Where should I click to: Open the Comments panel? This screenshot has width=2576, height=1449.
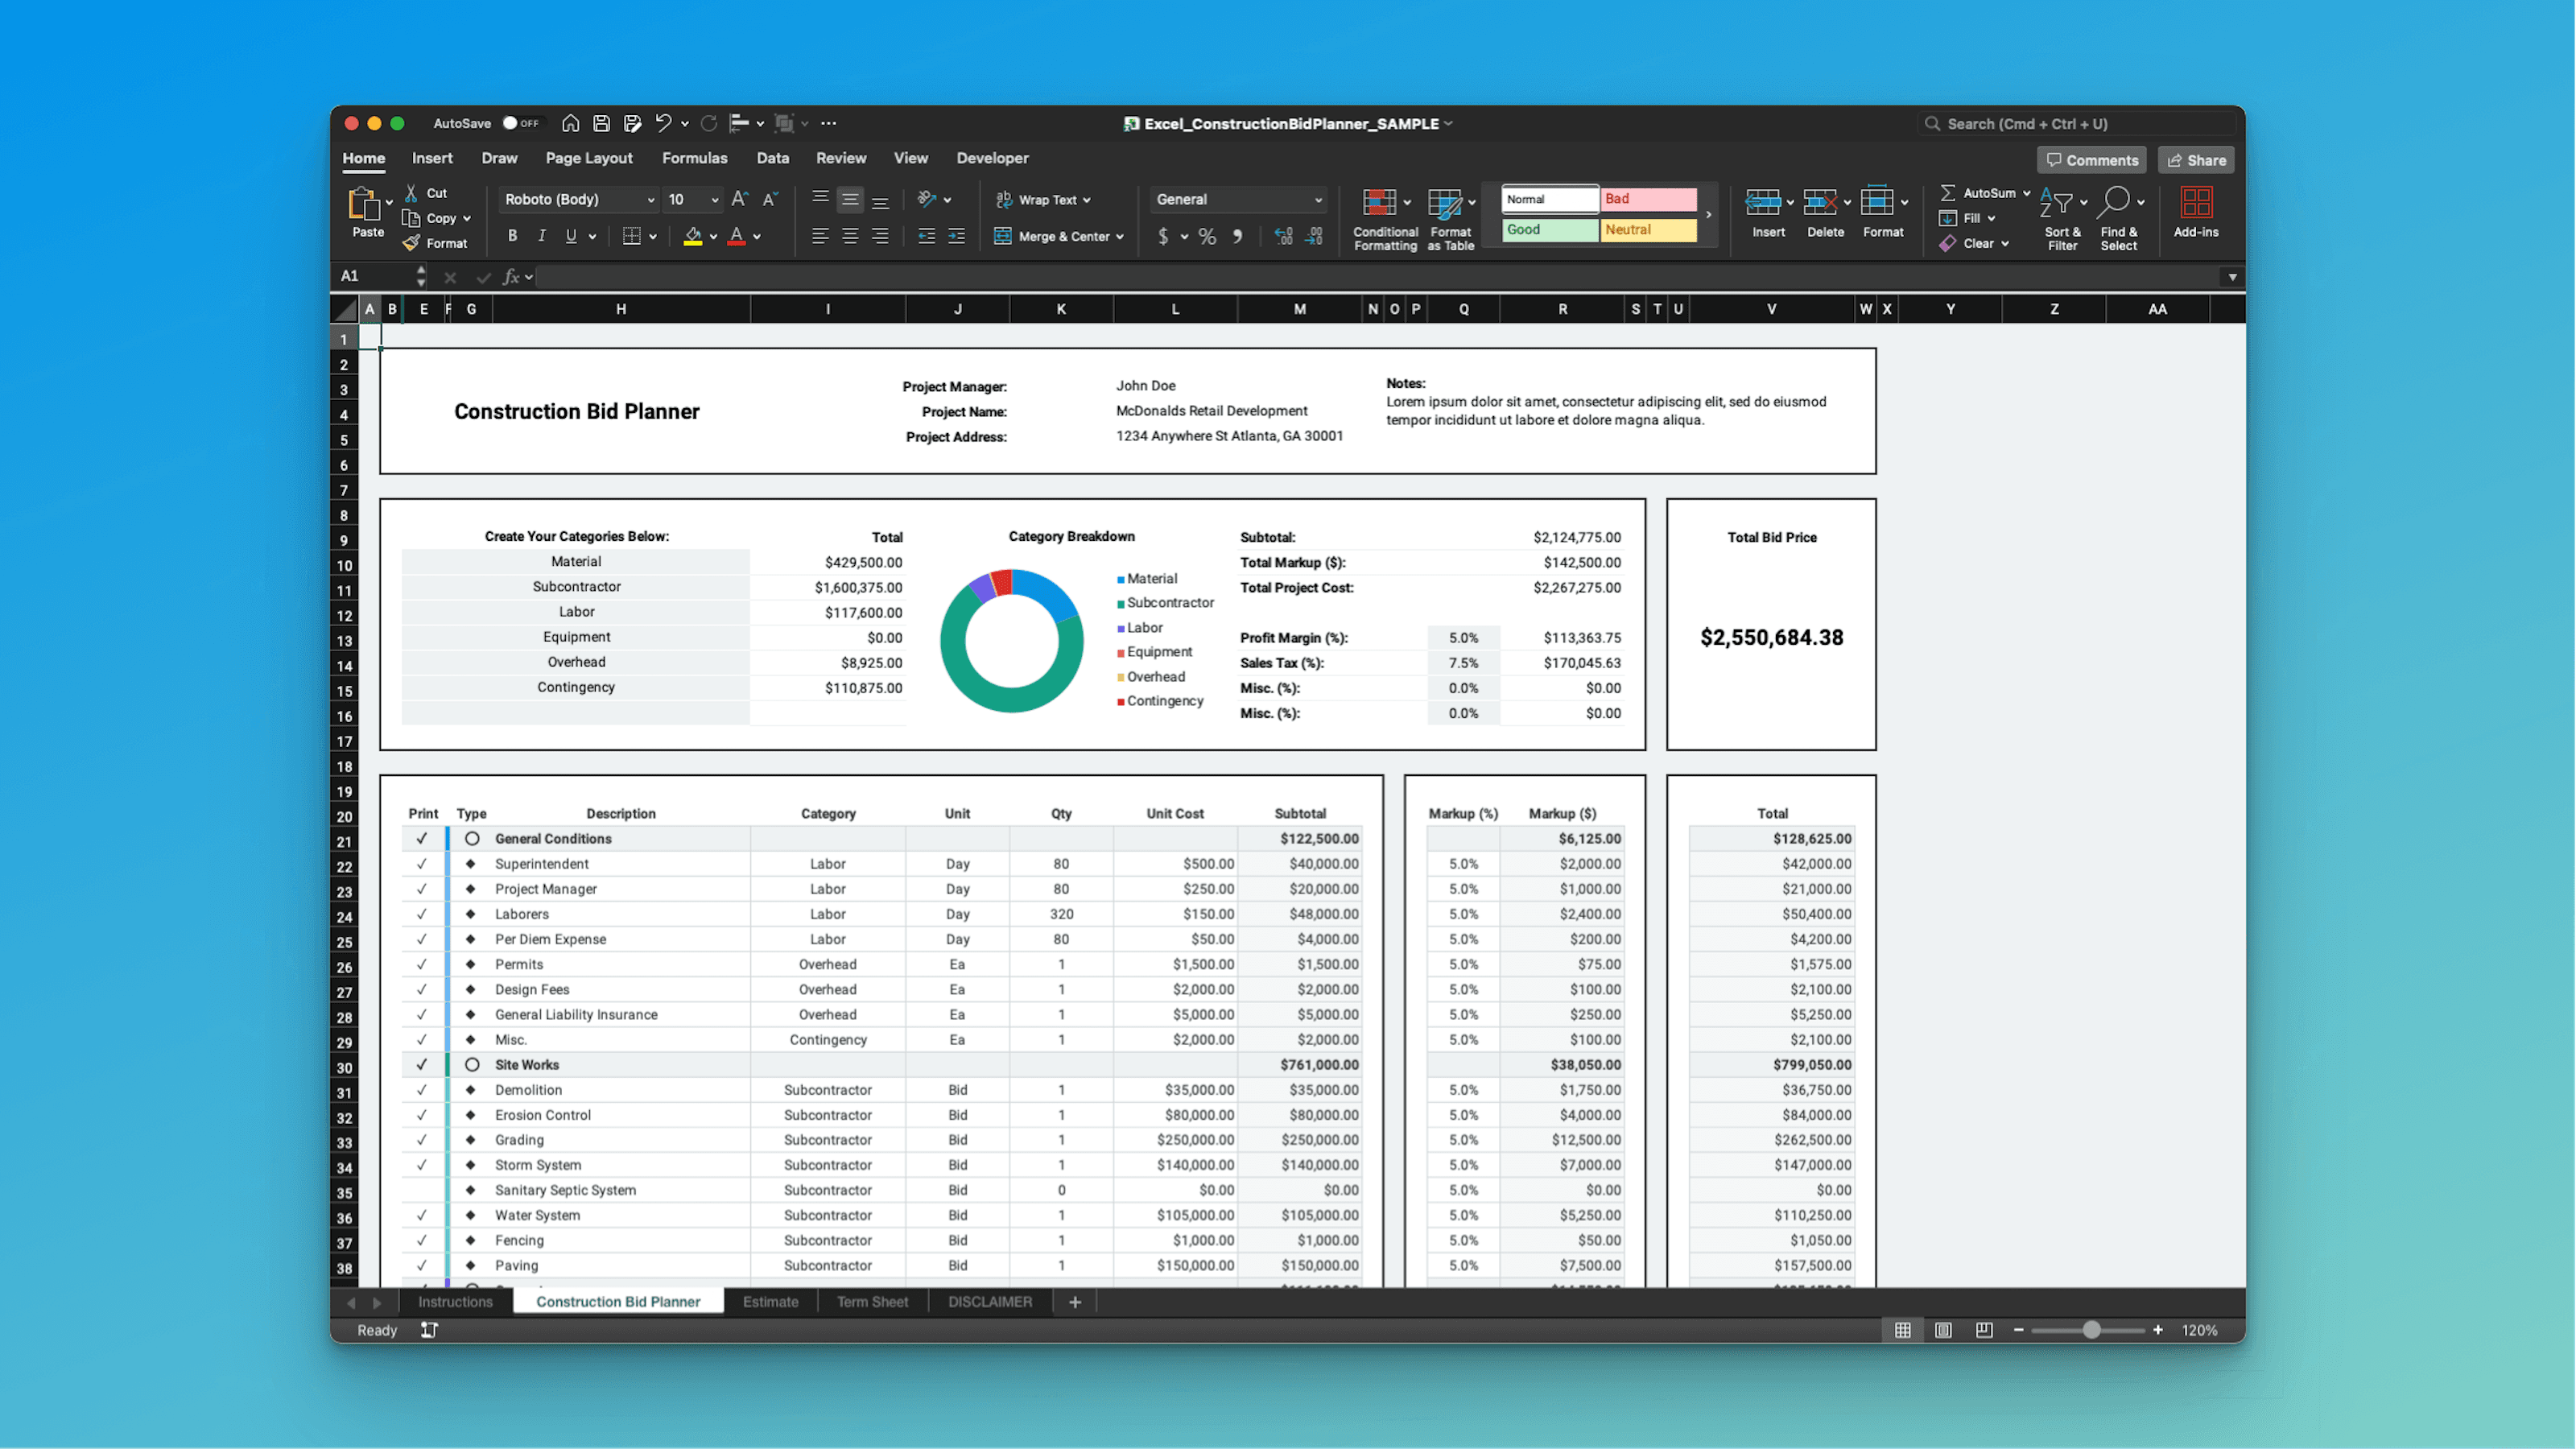click(x=2091, y=160)
